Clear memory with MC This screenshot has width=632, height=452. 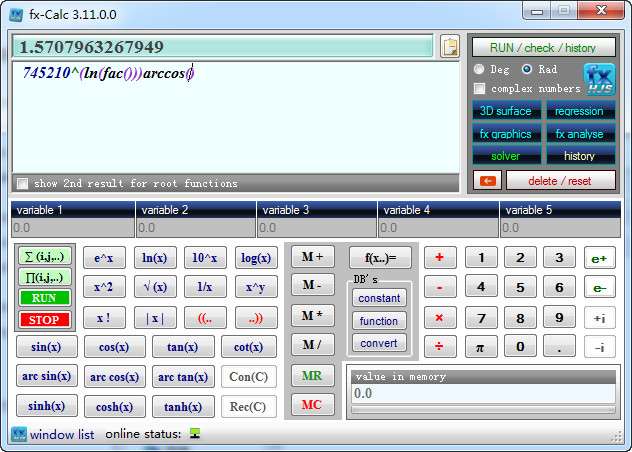tap(312, 404)
